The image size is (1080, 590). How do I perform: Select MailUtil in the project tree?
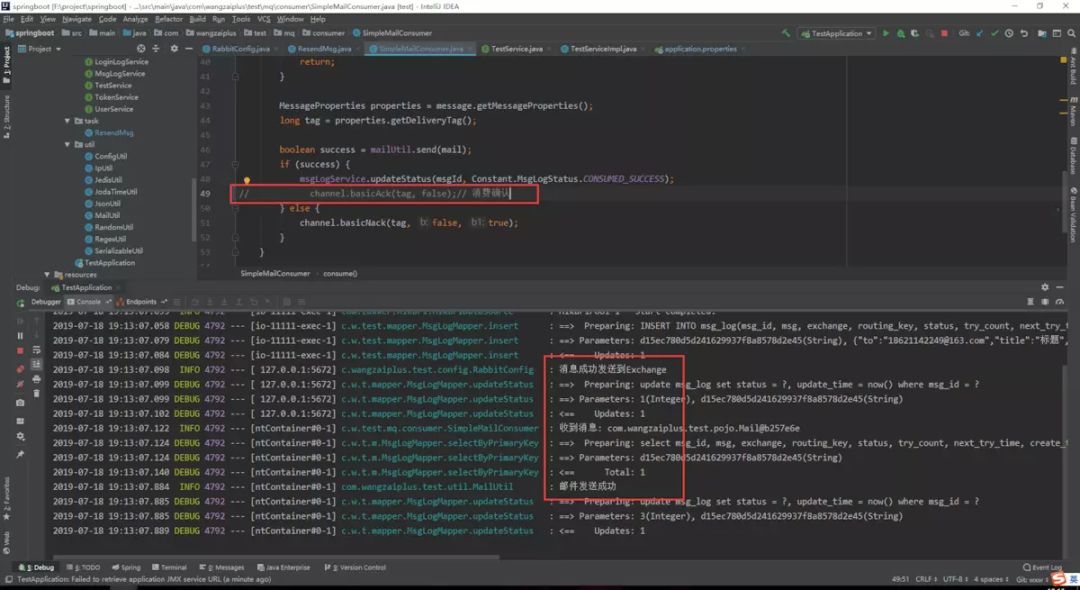pos(107,215)
